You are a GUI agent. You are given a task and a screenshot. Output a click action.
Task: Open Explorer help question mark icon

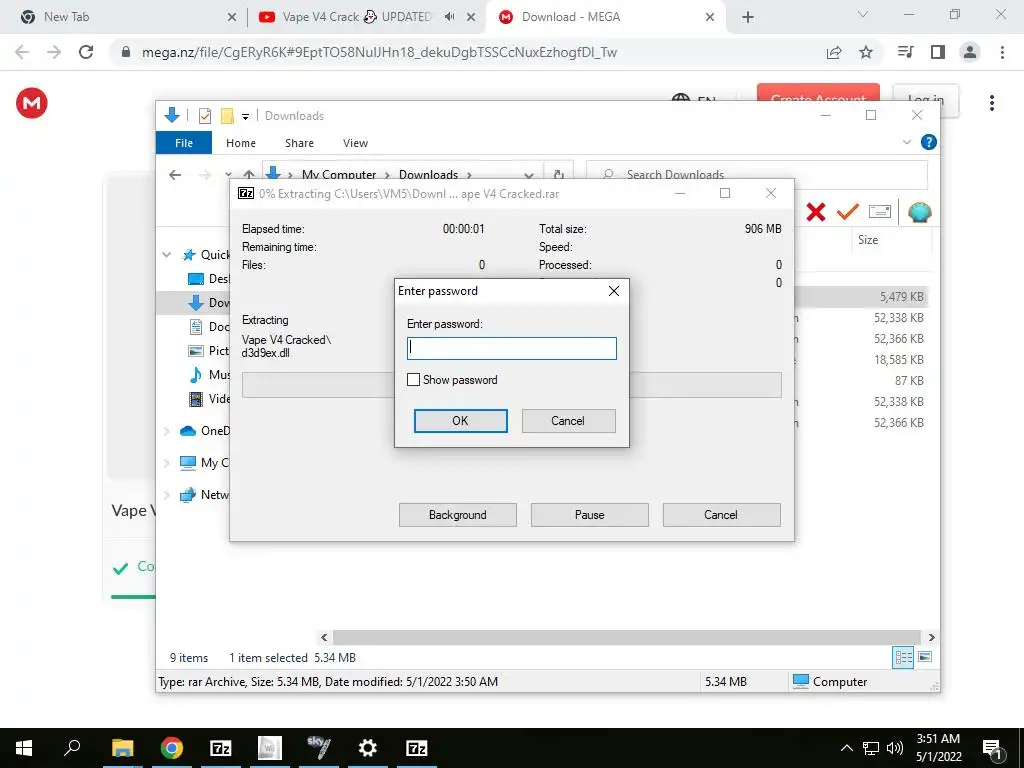[x=928, y=142]
